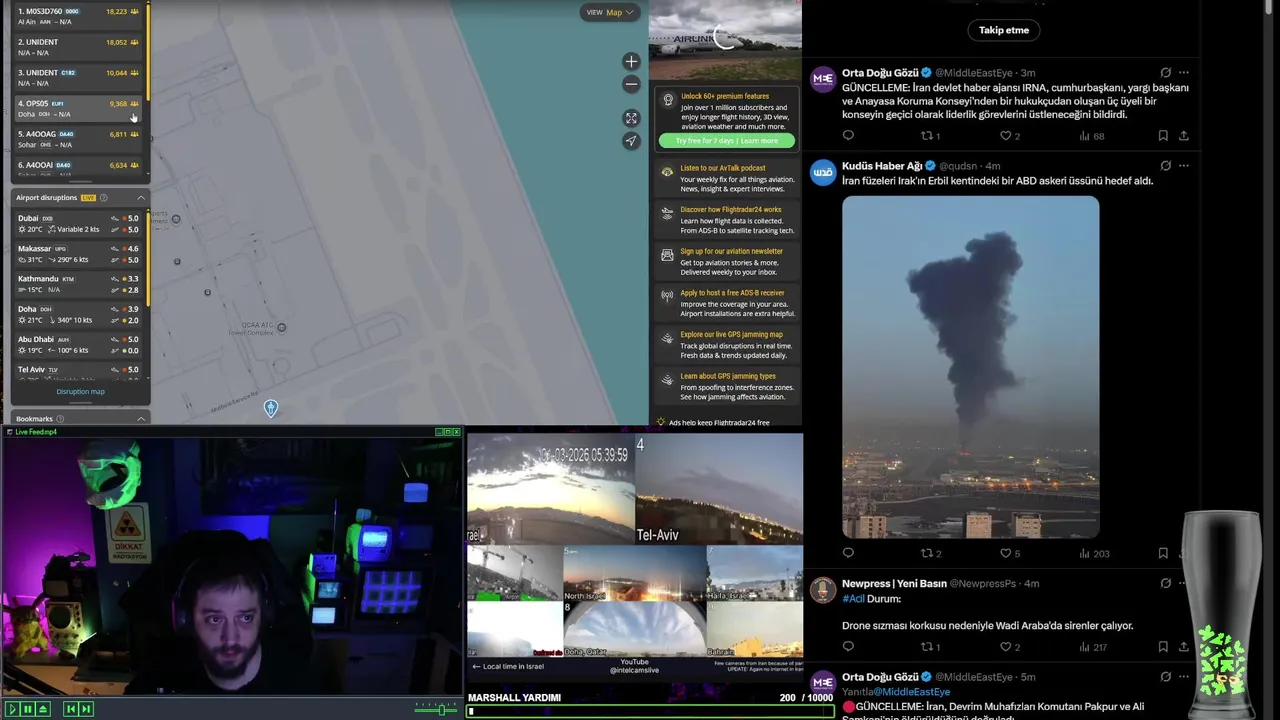Open the Doha, Qatar camera feed tile
Image resolution: width=1280 pixels, height=720 pixels.
tap(635, 629)
